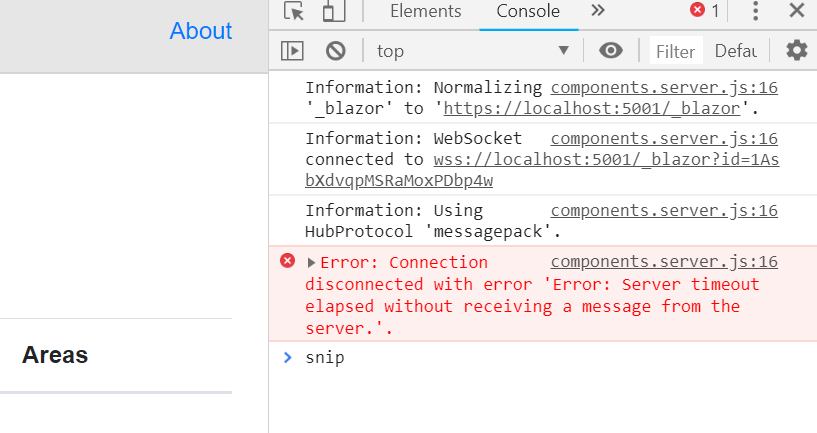The image size is (817, 433).
Task: Open the DevTools three-dot menu
Action: [x=755, y=10]
